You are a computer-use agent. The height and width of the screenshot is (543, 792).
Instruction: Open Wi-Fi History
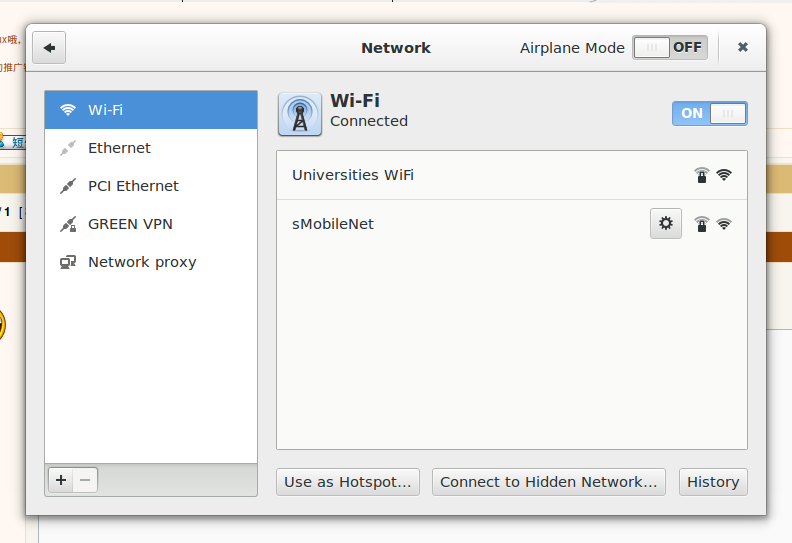point(713,482)
